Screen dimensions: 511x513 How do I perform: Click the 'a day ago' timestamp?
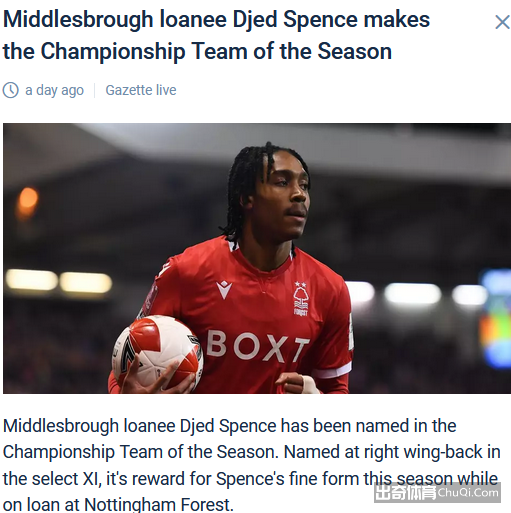54,91
